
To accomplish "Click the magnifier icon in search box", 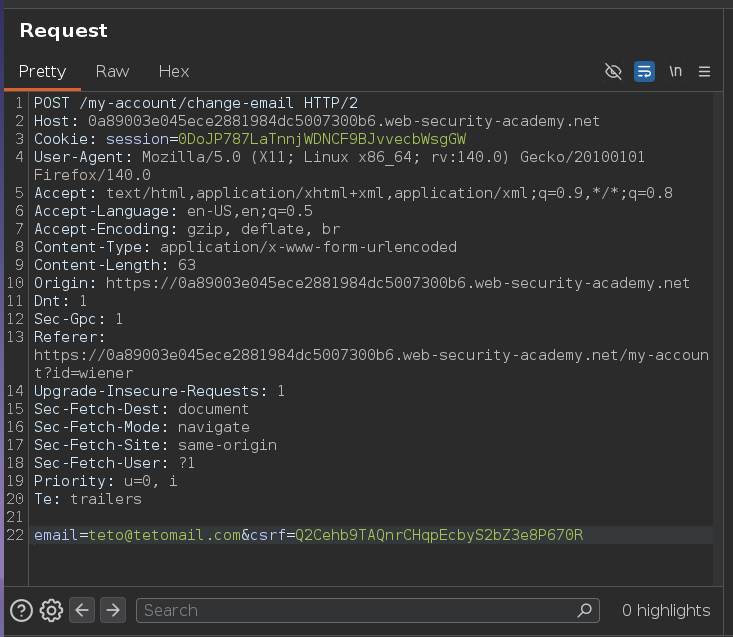I will click(585, 610).
